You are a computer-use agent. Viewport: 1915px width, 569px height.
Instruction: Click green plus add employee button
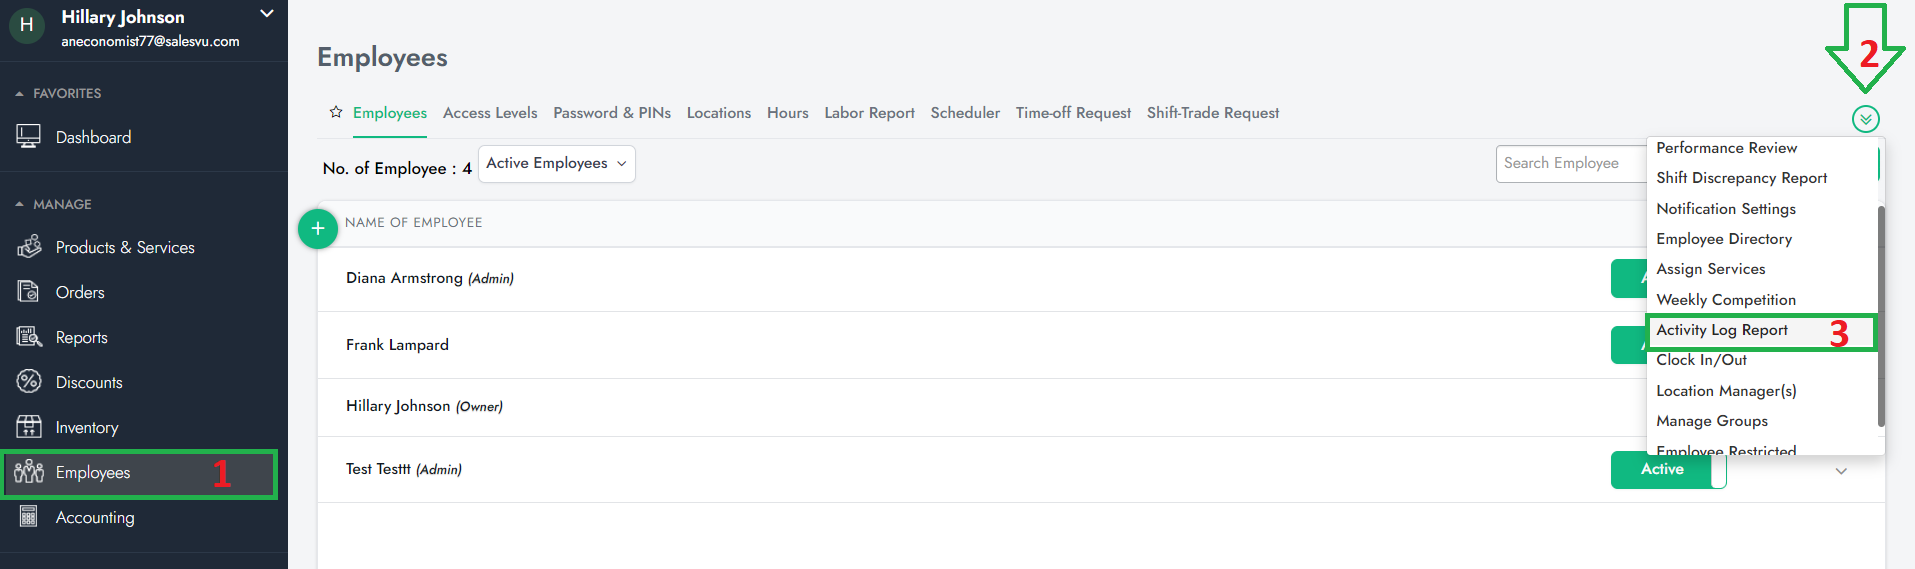coord(318,229)
